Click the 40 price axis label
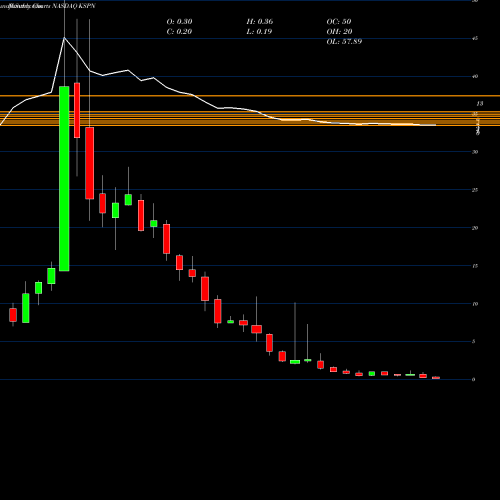Image resolution: width=500 pixels, height=500 pixels. tap(475, 76)
